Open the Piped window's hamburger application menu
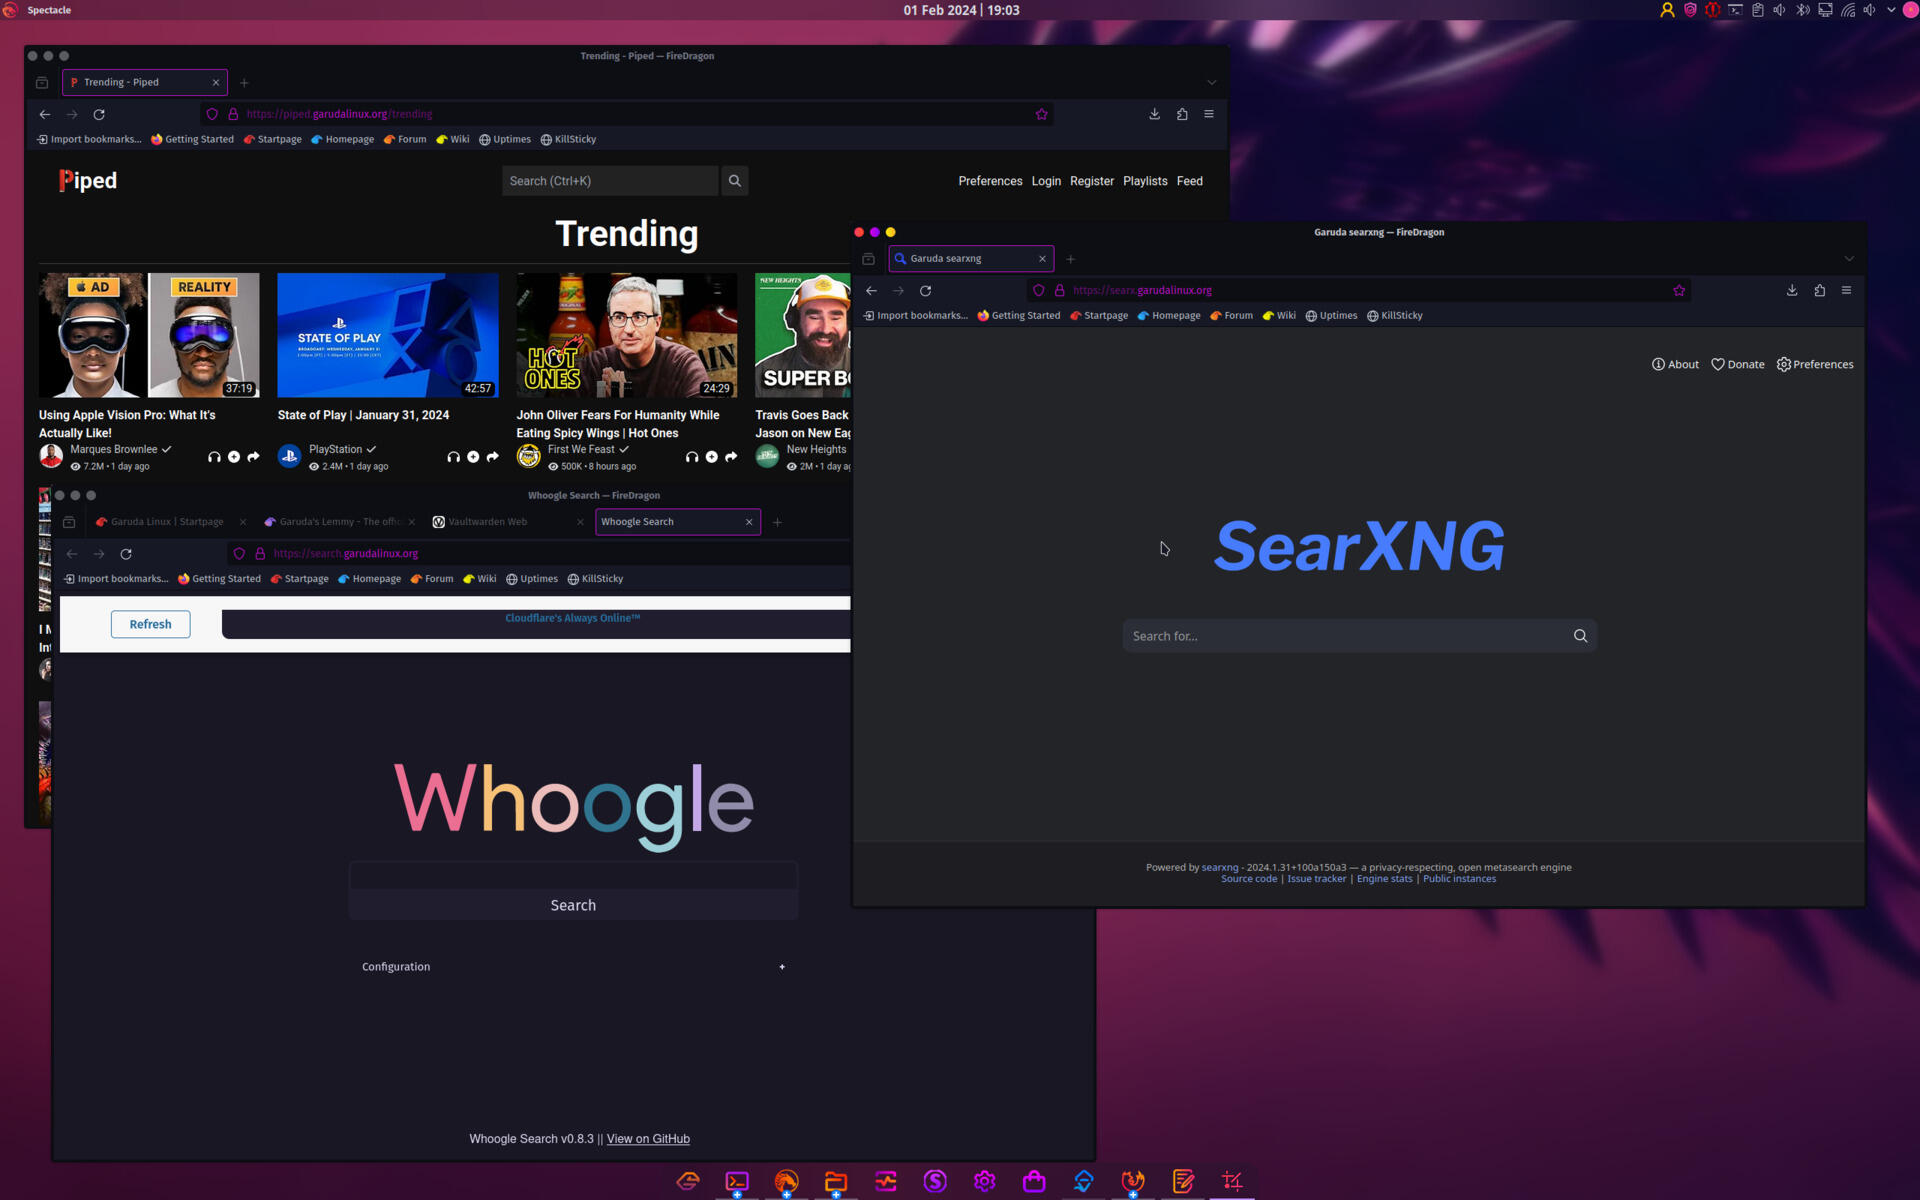 tap(1208, 114)
